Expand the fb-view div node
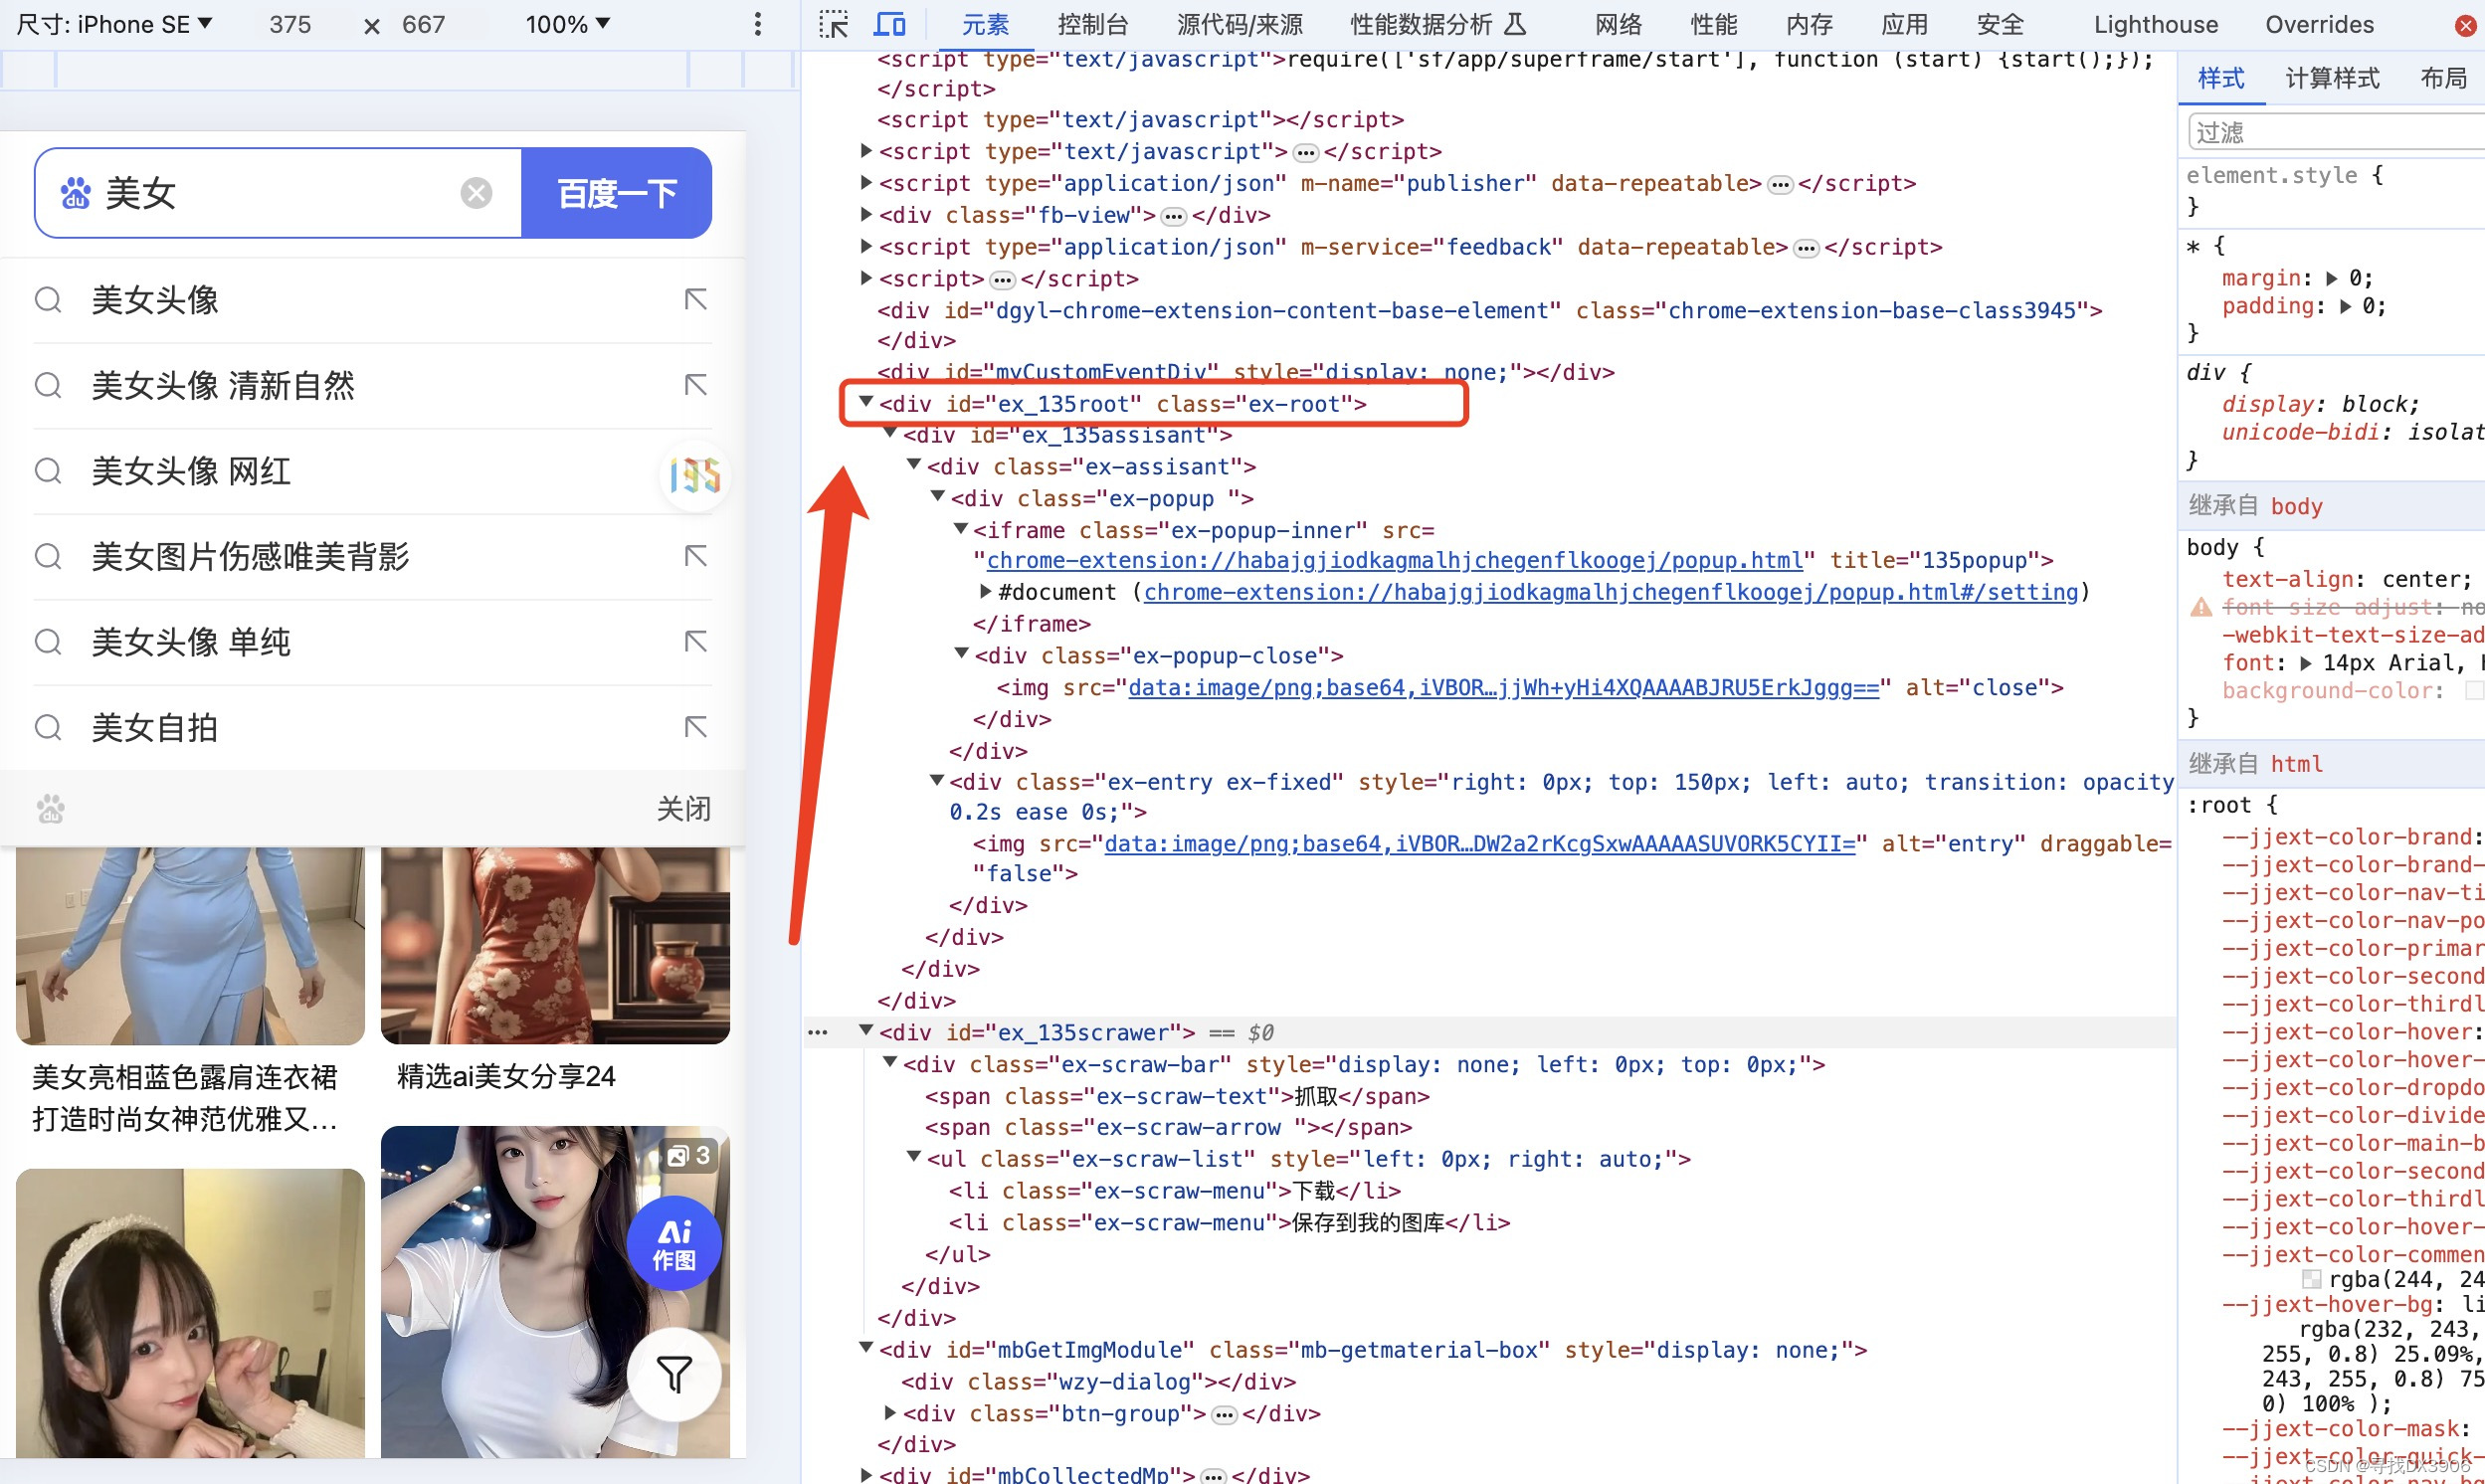The width and height of the screenshot is (2485, 1484). tap(866, 214)
